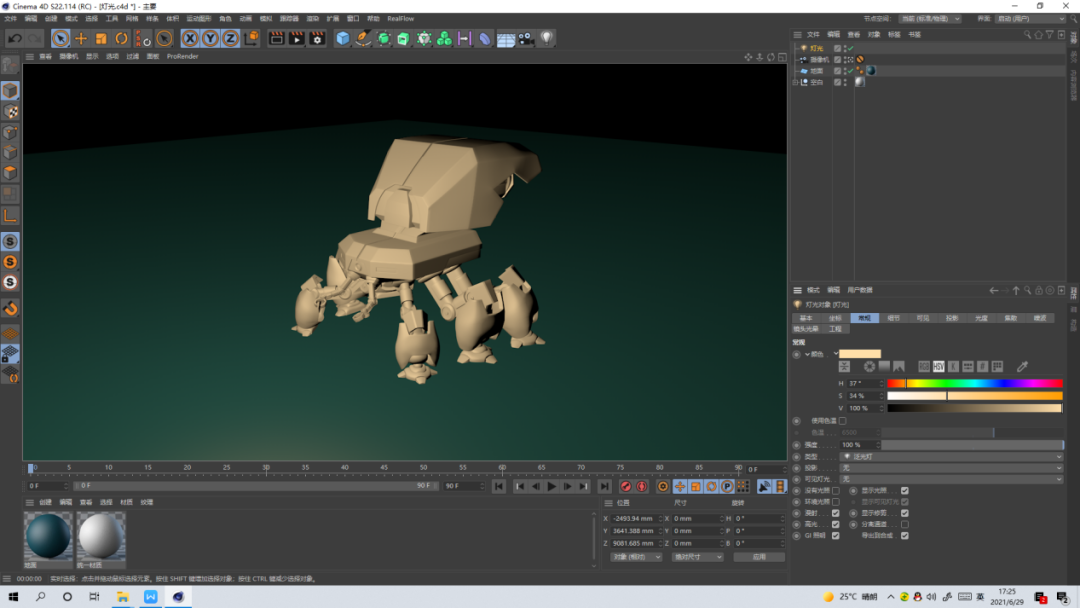Open the ProRender viewport menu
1080x608 pixels.
[x=182, y=56]
